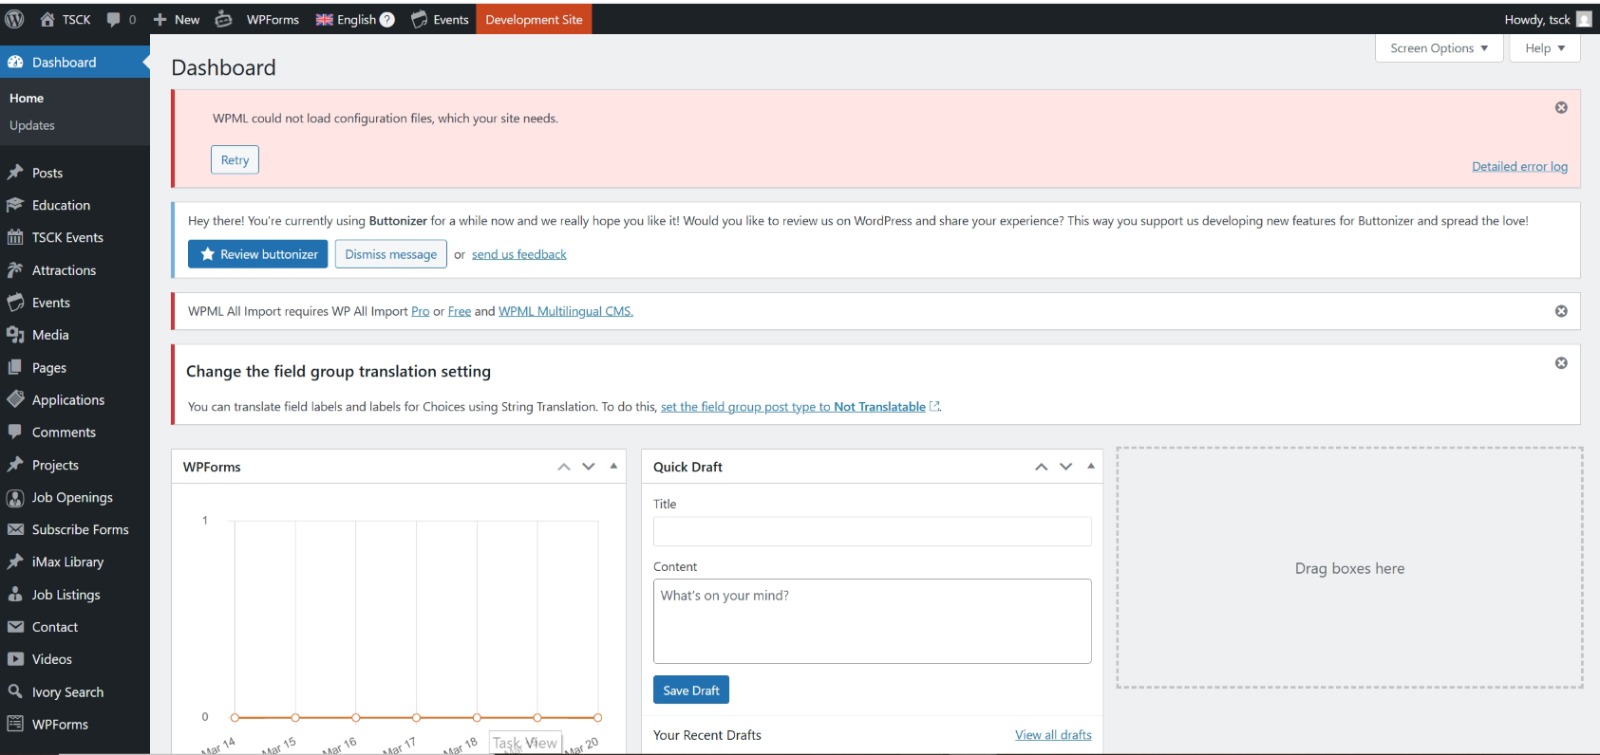Image resolution: width=1600 pixels, height=755 pixels.
Task: Click the Media icon in sidebar
Action: (15, 335)
